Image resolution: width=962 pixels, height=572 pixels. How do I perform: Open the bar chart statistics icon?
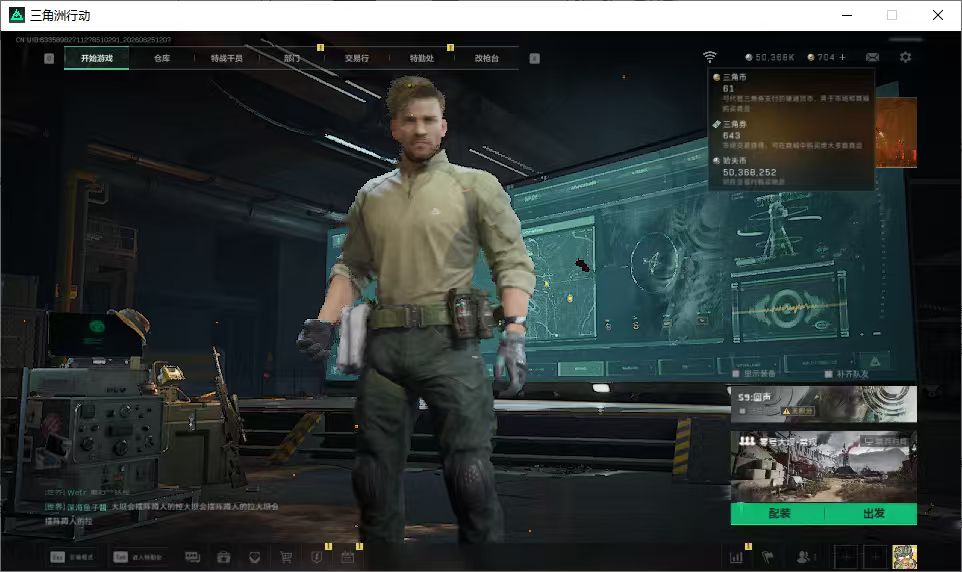coord(736,557)
